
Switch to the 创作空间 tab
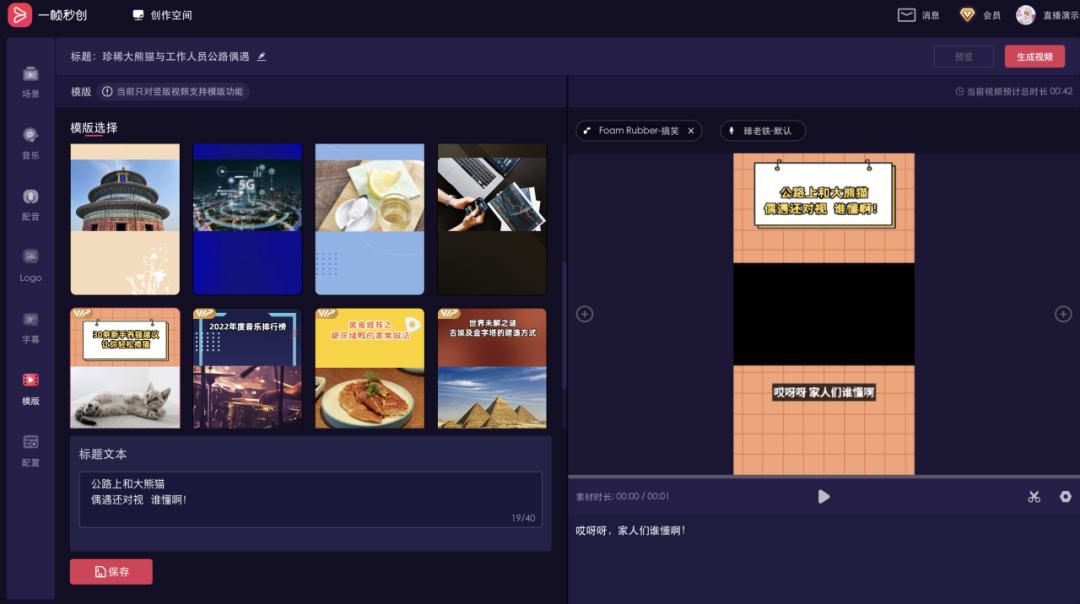tap(162, 15)
